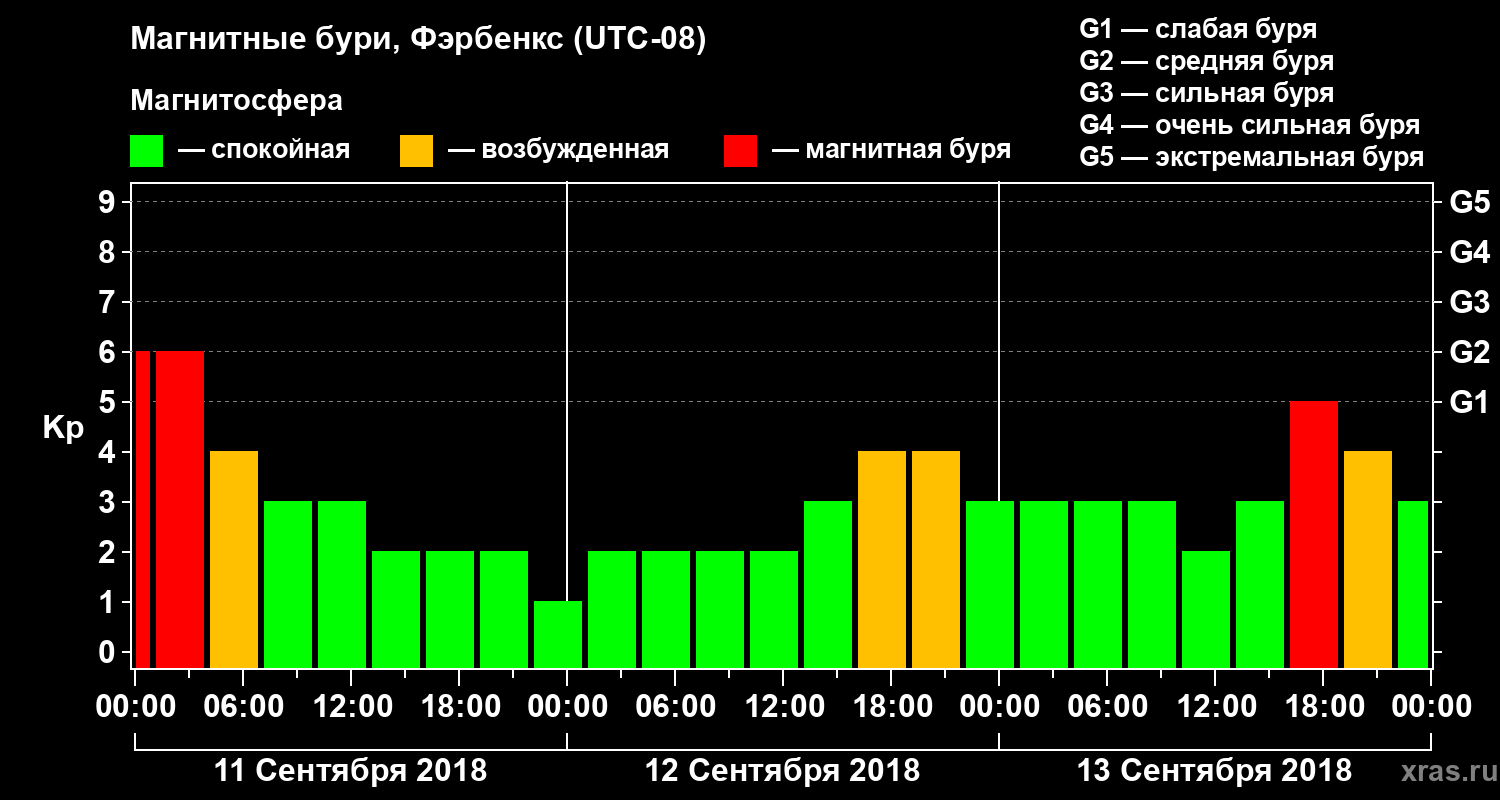The height and width of the screenshot is (800, 1500).
Task: Click the Магнитосфера legend heading
Action: (237, 101)
